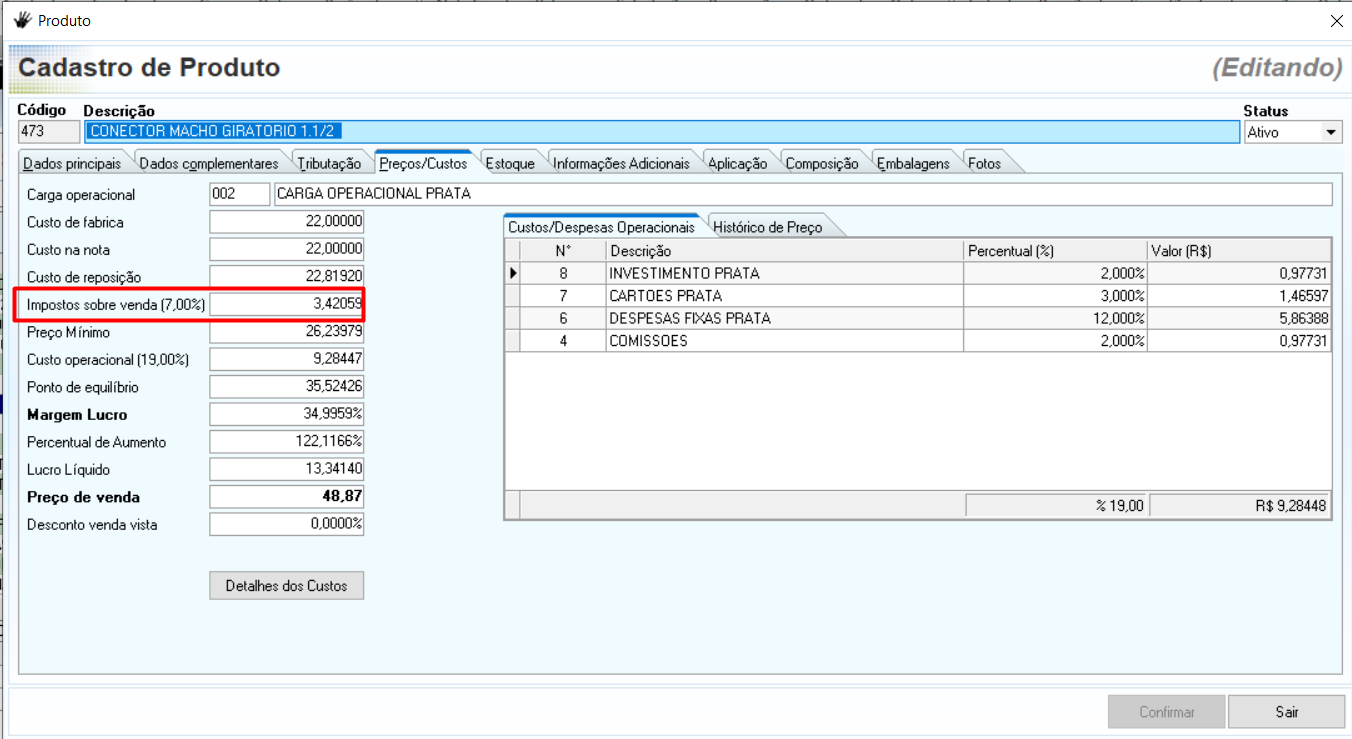The width and height of the screenshot is (1352, 739).
Task: Click the Detalhes dos Custos button
Action: click(286, 586)
